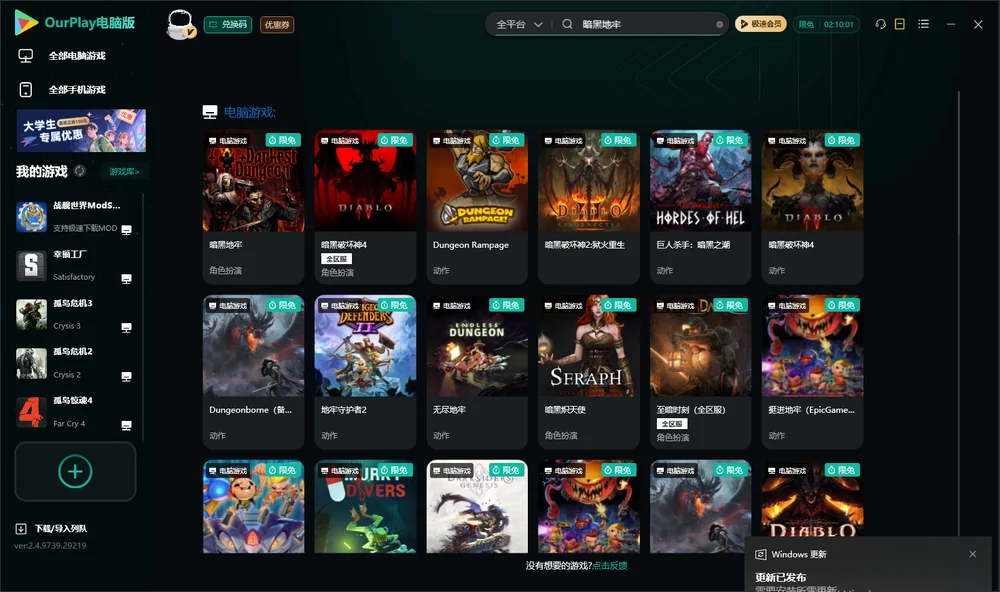Click the 点击反馈 feedback link
The image size is (1000, 592).
click(x=610, y=565)
